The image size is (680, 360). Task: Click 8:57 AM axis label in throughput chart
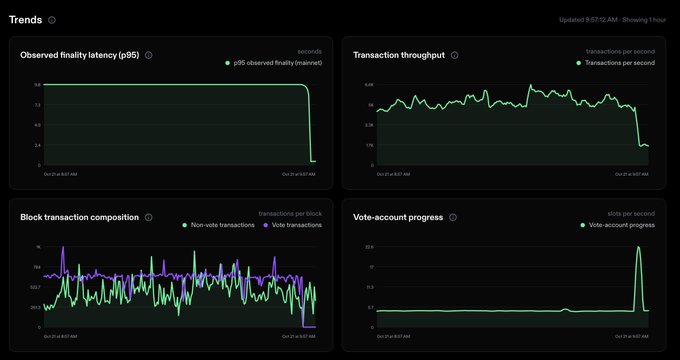coord(393,174)
